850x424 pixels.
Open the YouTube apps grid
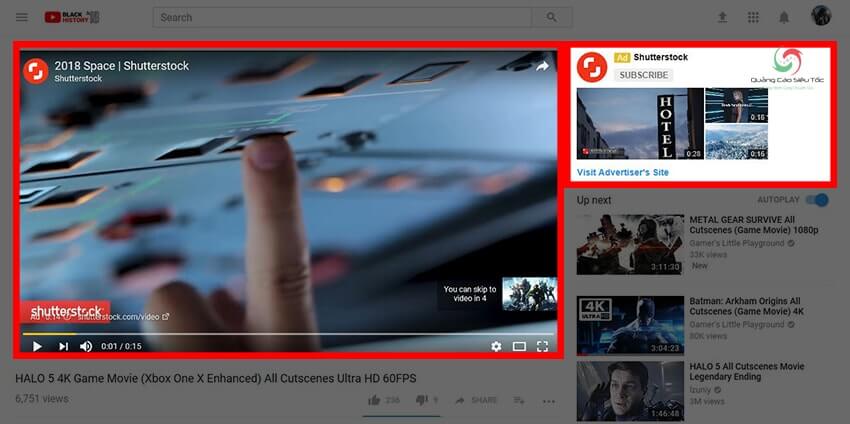pyautogui.click(x=753, y=17)
